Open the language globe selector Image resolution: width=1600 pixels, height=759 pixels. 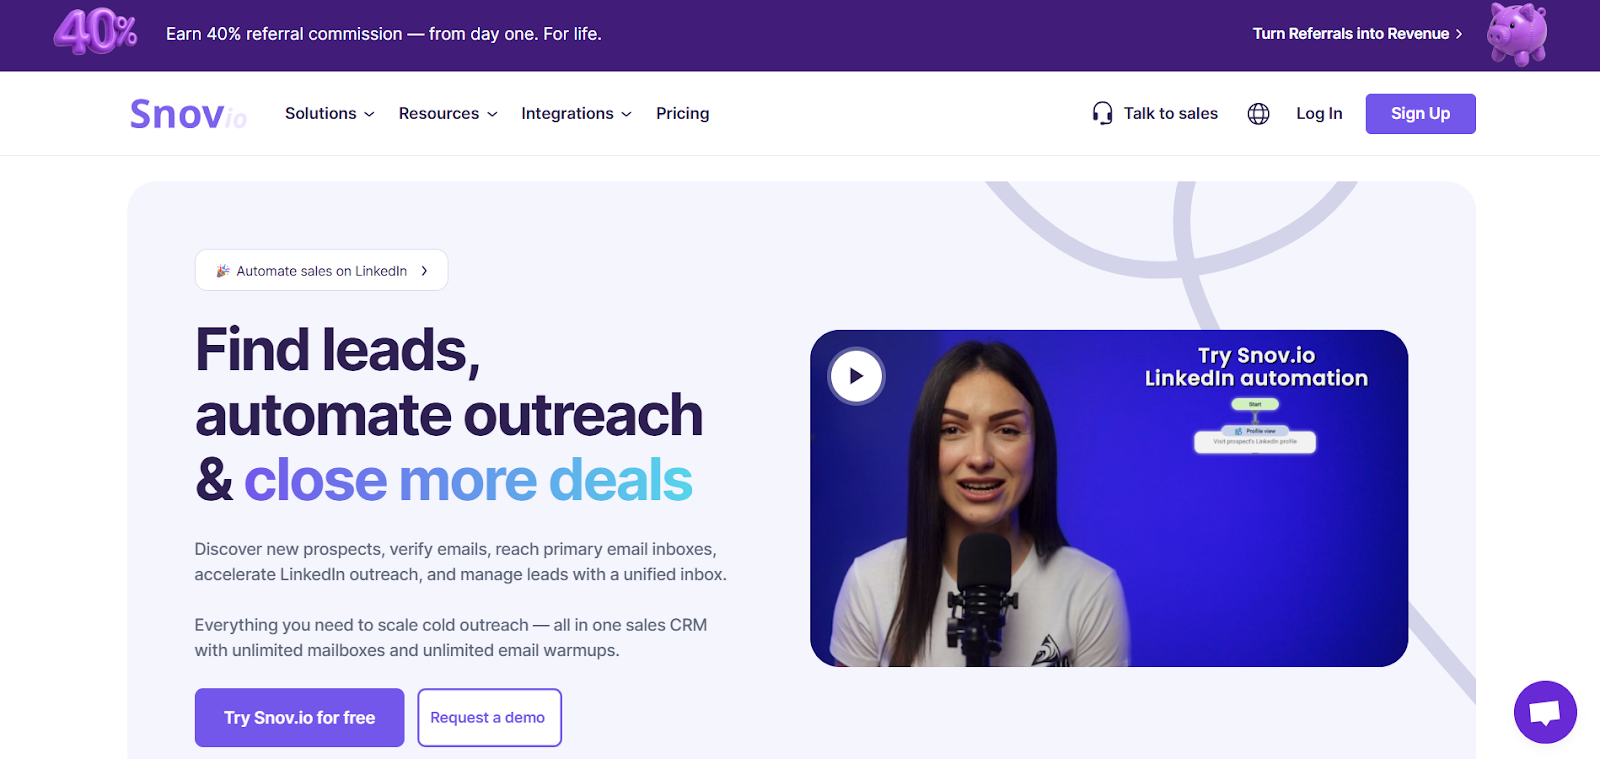pyautogui.click(x=1258, y=114)
